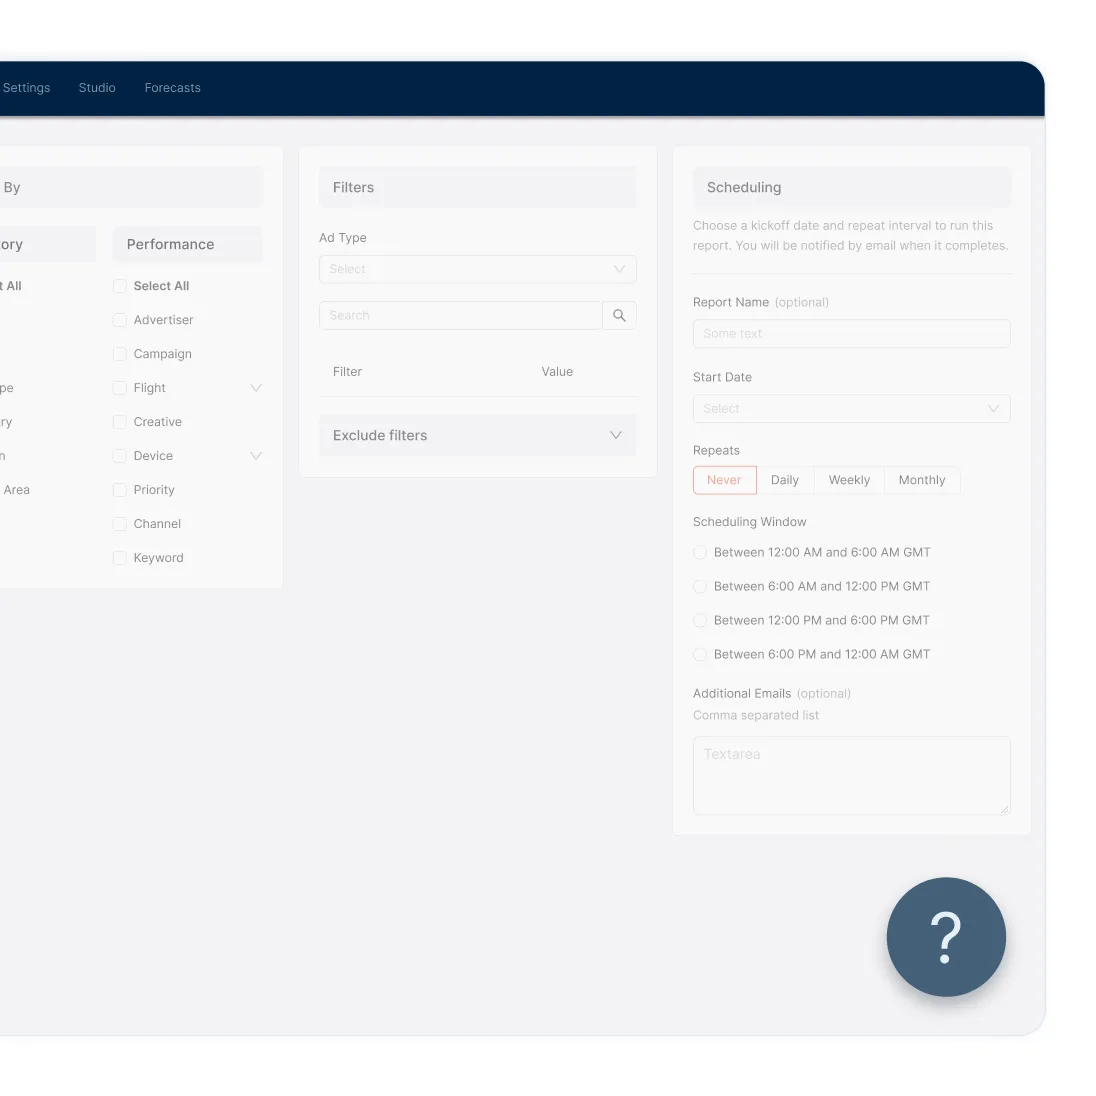
Task: Click the Filters panel header
Action: [477, 187]
